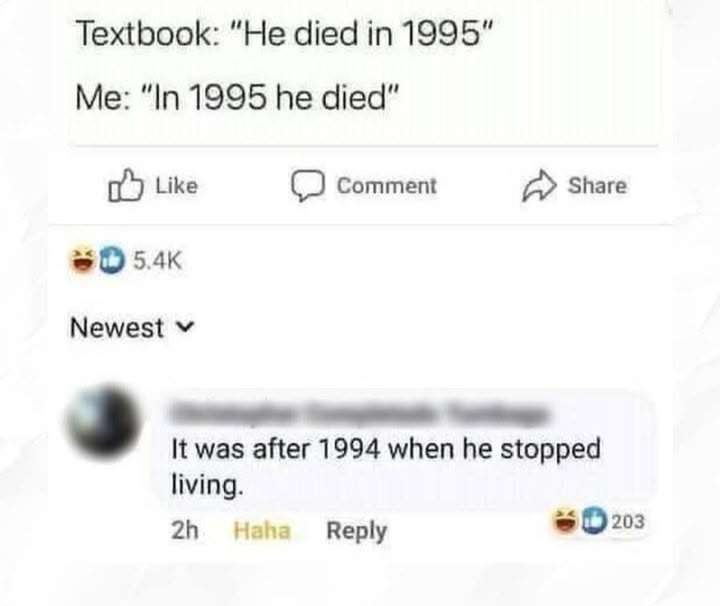Click the Share button label
The height and width of the screenshot is (606, 720).
pyautogui.click(x=597, y=186)
